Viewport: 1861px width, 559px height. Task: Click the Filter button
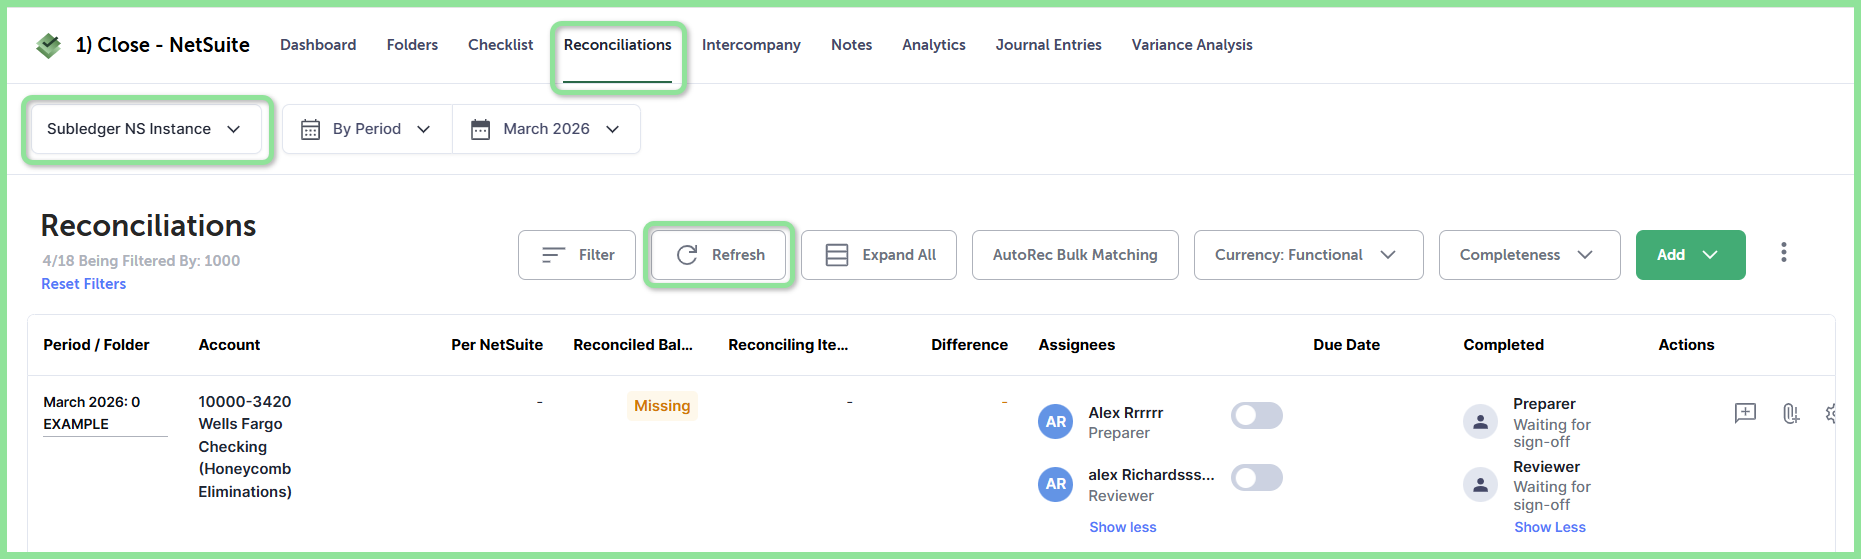click(x=577, y=255)
